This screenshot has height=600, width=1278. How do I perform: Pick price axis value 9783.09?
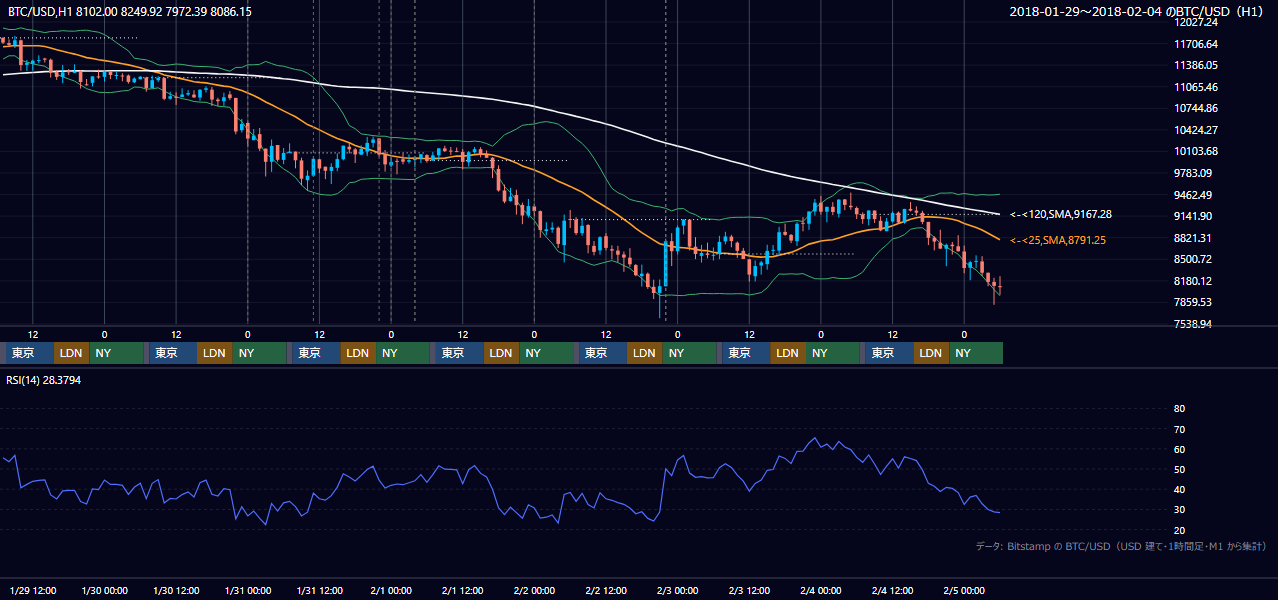[1195, 173]
